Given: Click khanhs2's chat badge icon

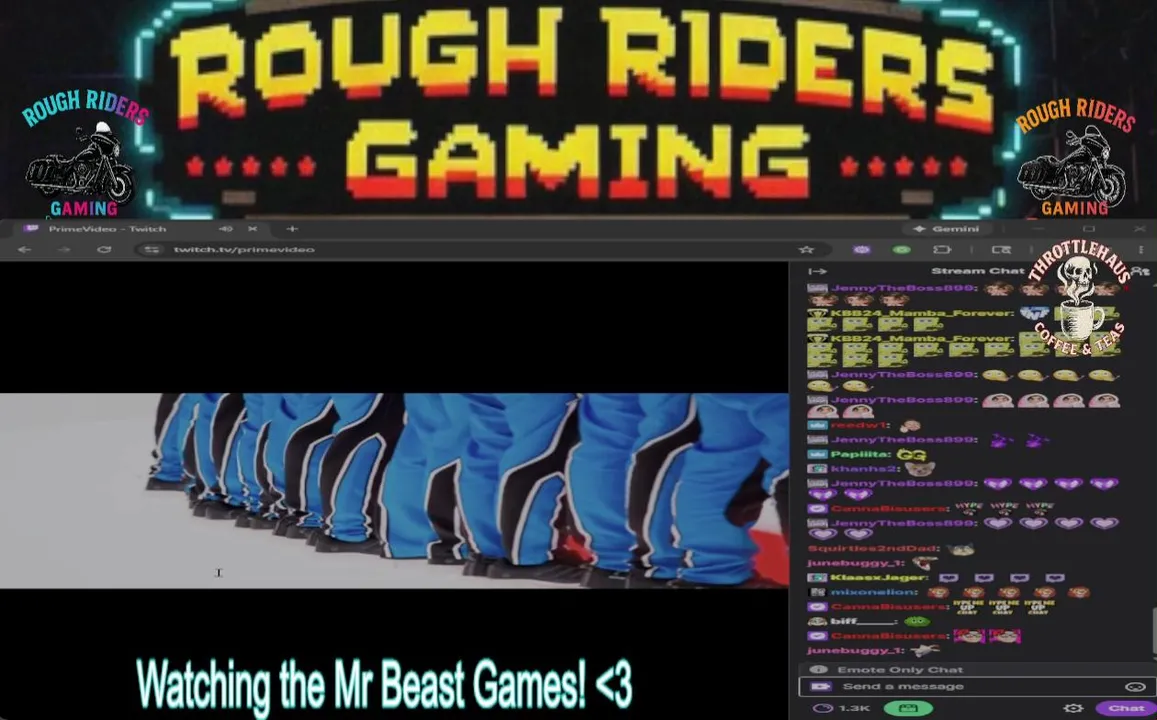Looking at the screenshot, I should (817, 468).
